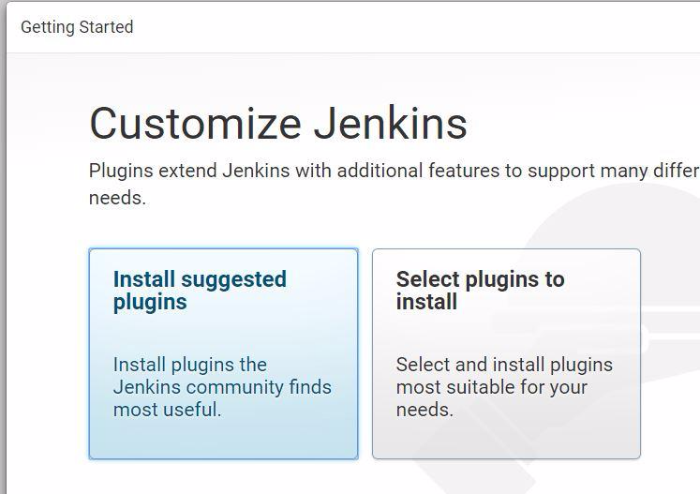Click the word 'install' in gray card title
Viewport: 700px width, 494px height.
tap(426, 302)
